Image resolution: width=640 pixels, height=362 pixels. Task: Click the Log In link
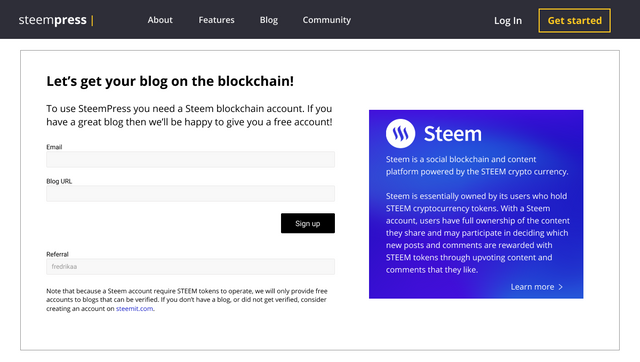click(x=508, y=20)
